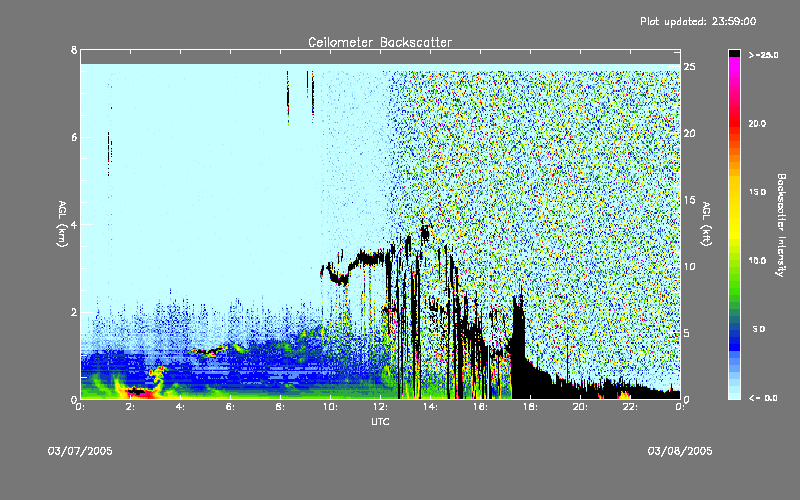Click the "10:" hour tick on the UTC axis
Screen dimensions: 800x500
click(x=330, y=407)
